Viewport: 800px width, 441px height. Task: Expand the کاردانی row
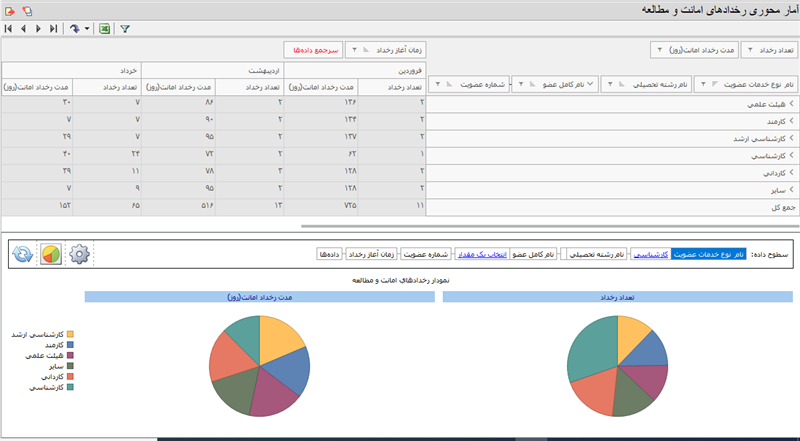point(790,172)
